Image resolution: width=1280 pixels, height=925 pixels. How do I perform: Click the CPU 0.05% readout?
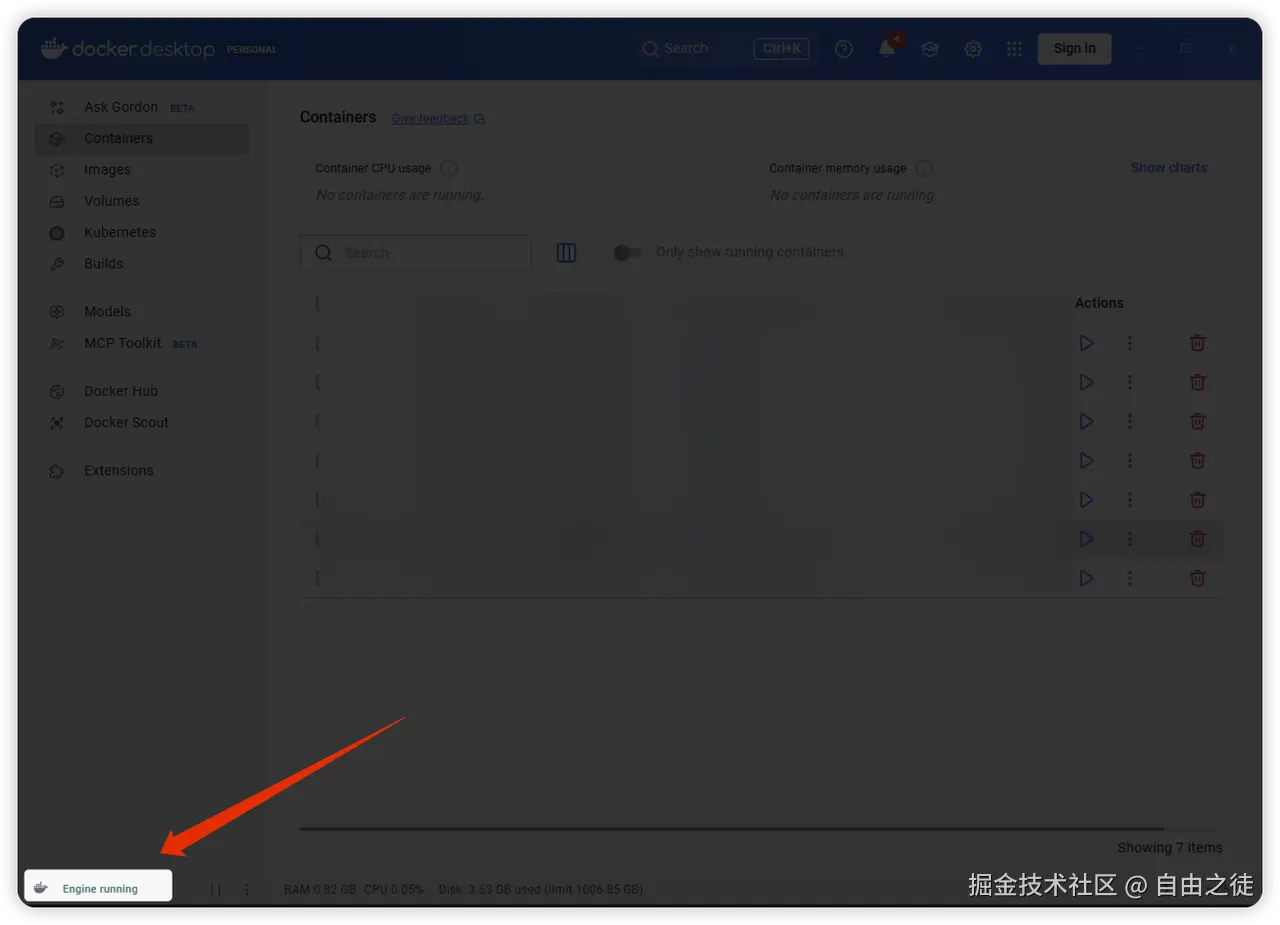[x=394, y=889]
